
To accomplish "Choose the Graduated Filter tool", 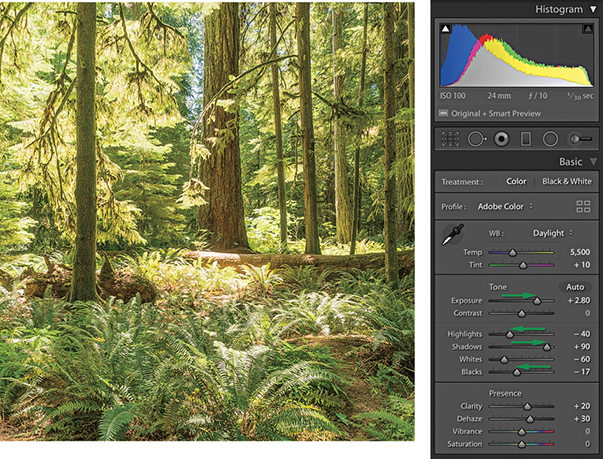I will click(x=526, y=138).
